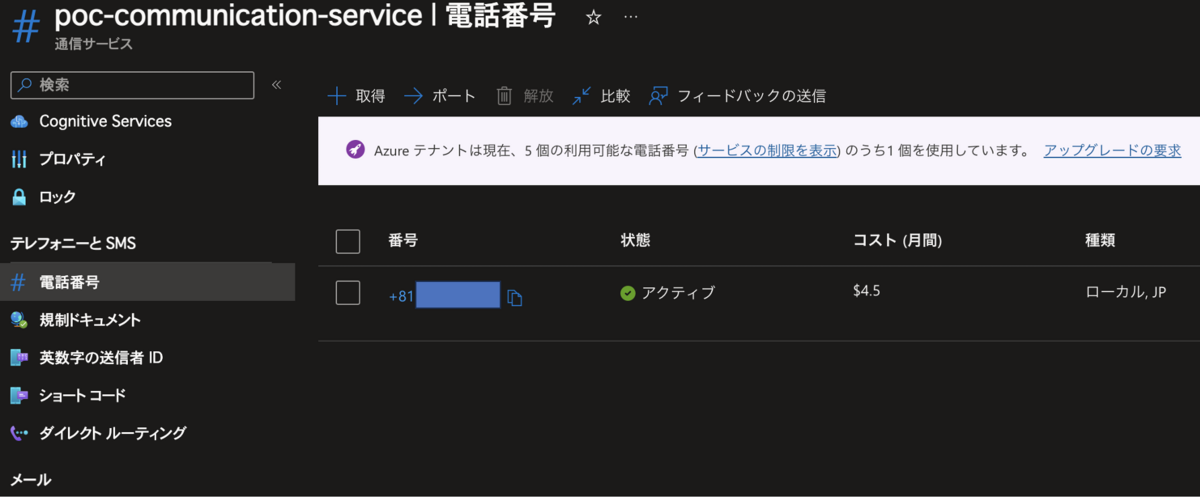The height and width of the screenshot is (498, 1200).
Task: Click the プロパティ sliders icon
Action: tap(18, 160)
